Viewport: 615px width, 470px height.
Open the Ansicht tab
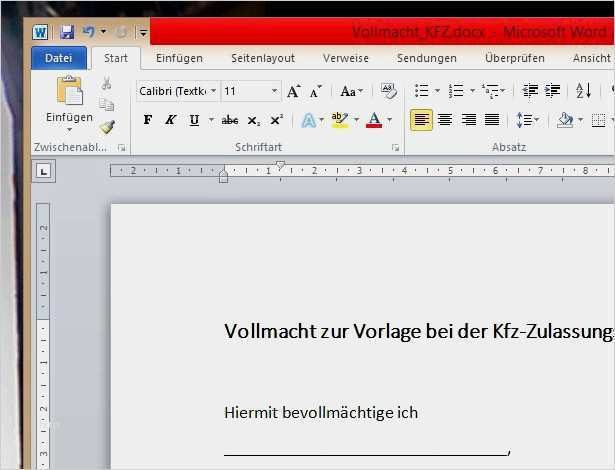pos(591,58)
